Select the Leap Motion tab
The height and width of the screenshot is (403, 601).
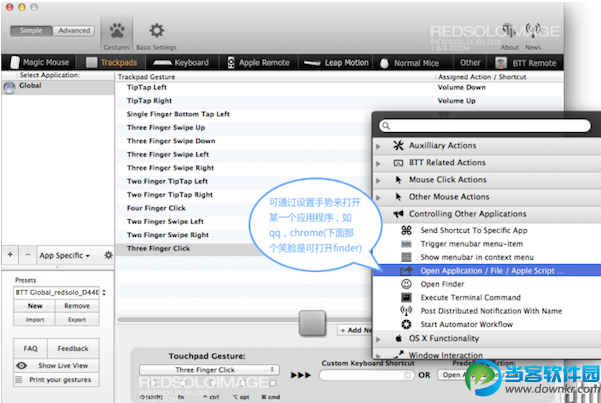coord(336,63)
